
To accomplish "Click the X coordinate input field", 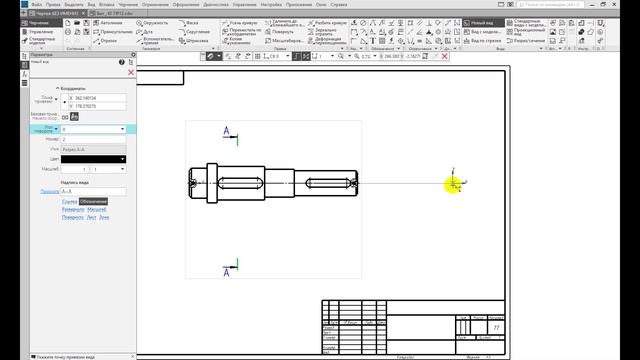I will pos(97,98).
